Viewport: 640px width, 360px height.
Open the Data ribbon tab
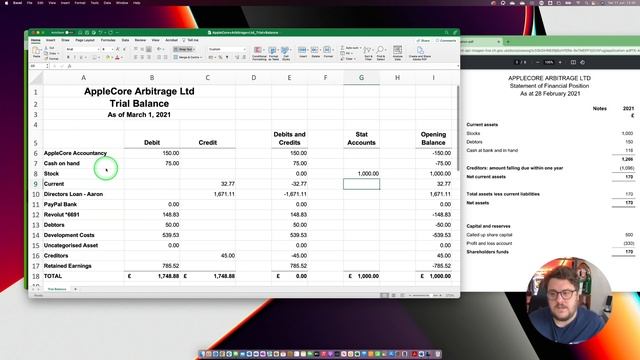click(x=125, y=40)
